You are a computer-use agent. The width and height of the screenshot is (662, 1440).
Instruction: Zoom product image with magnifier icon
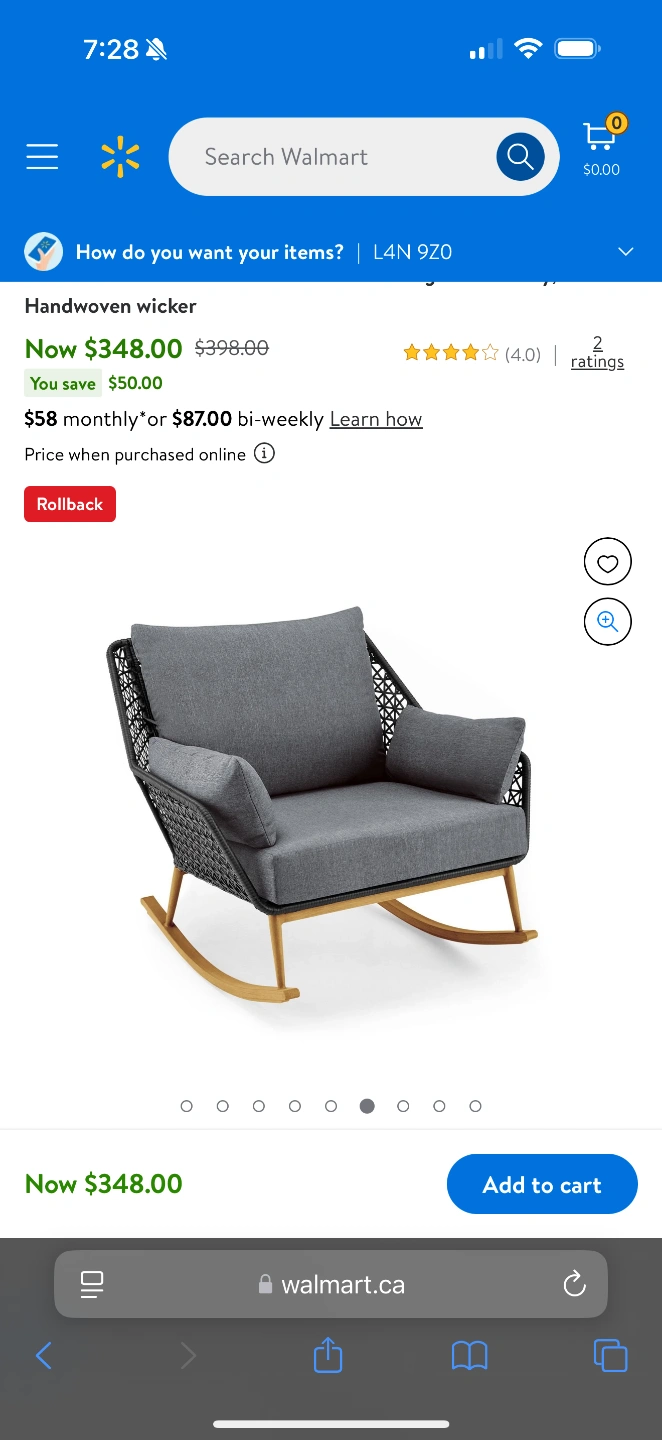608,622
